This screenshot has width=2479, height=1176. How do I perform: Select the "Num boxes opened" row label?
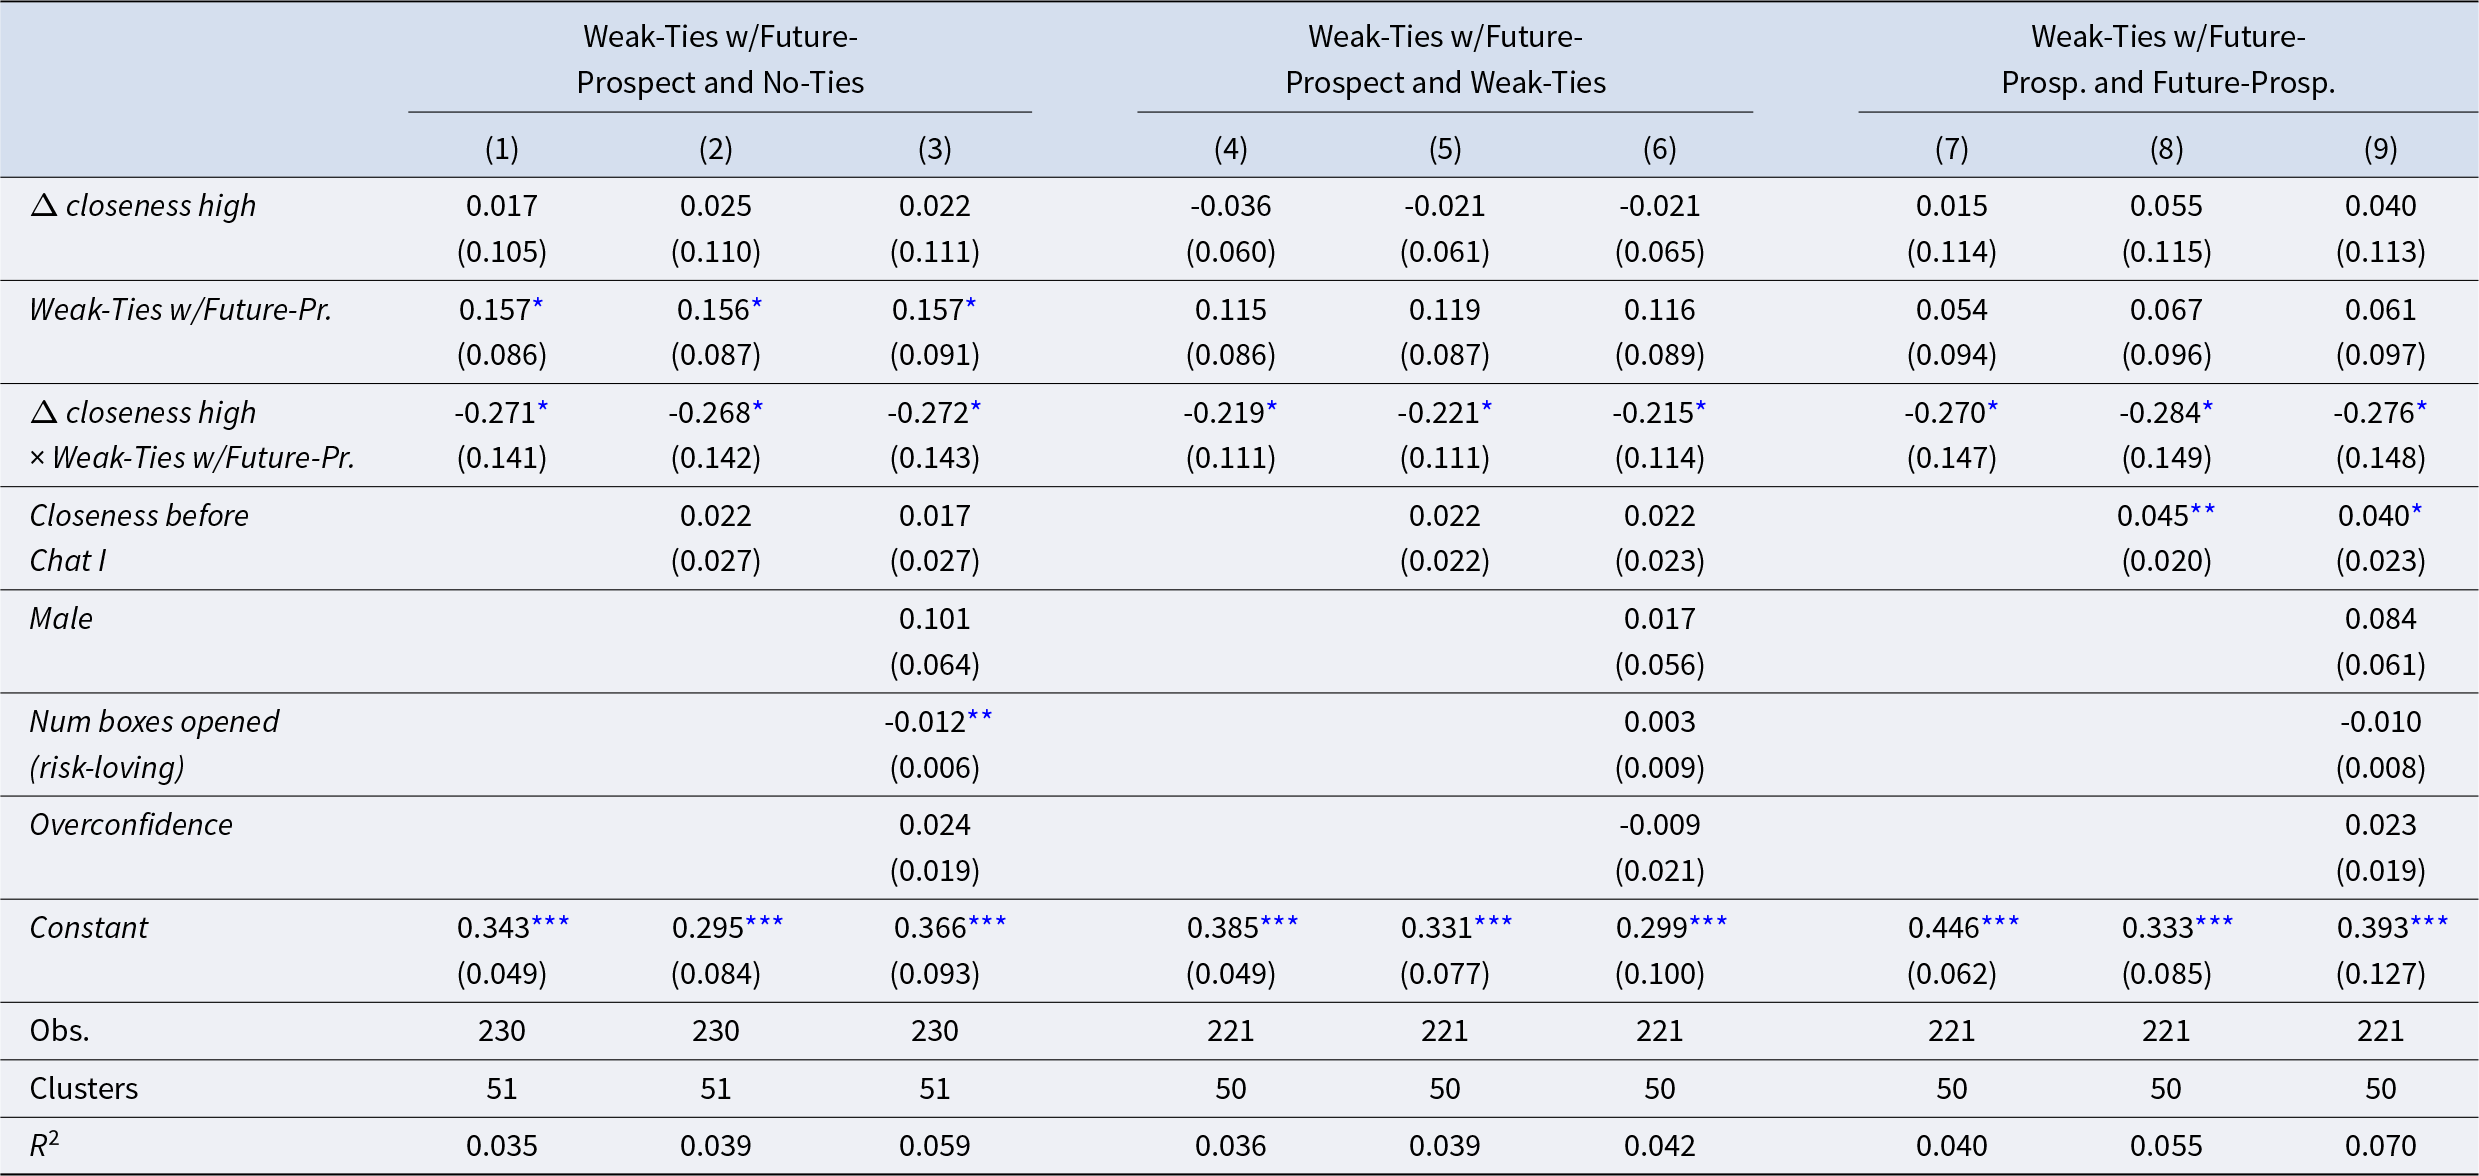(x=154, y=722)
